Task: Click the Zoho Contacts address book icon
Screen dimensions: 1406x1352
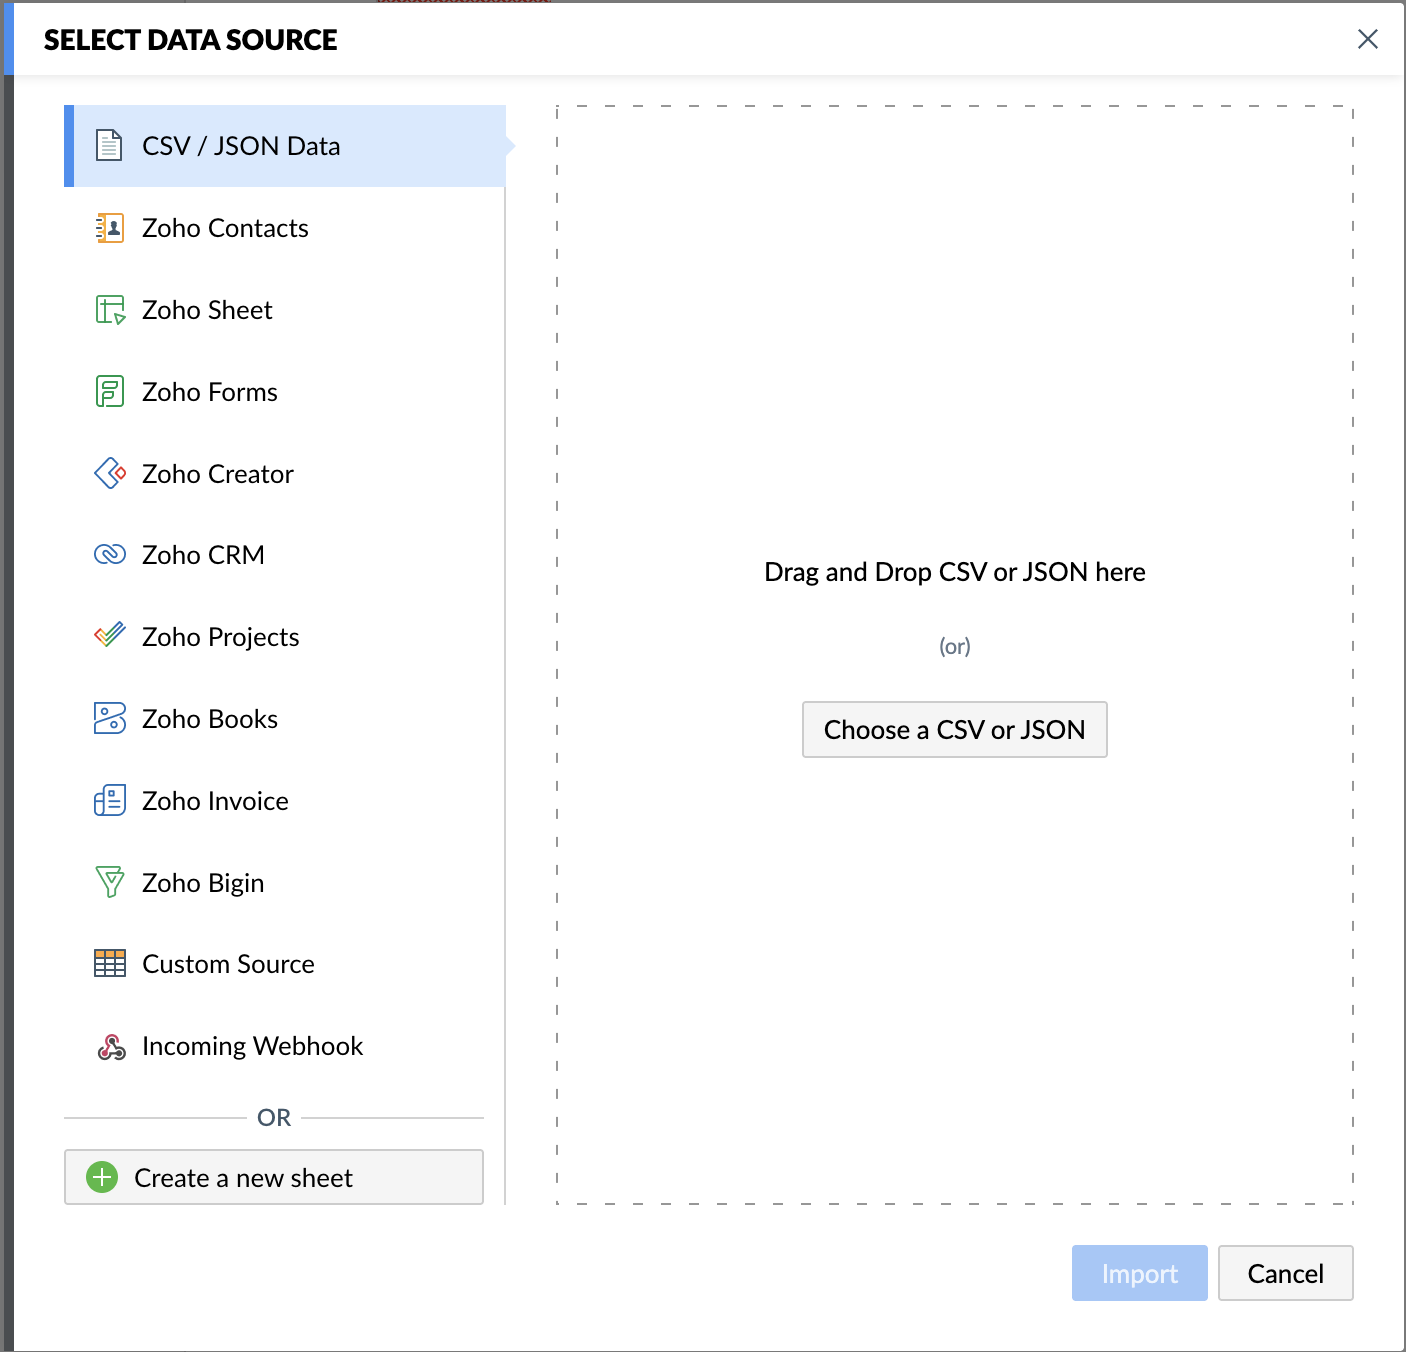Action: click(109, 228)
